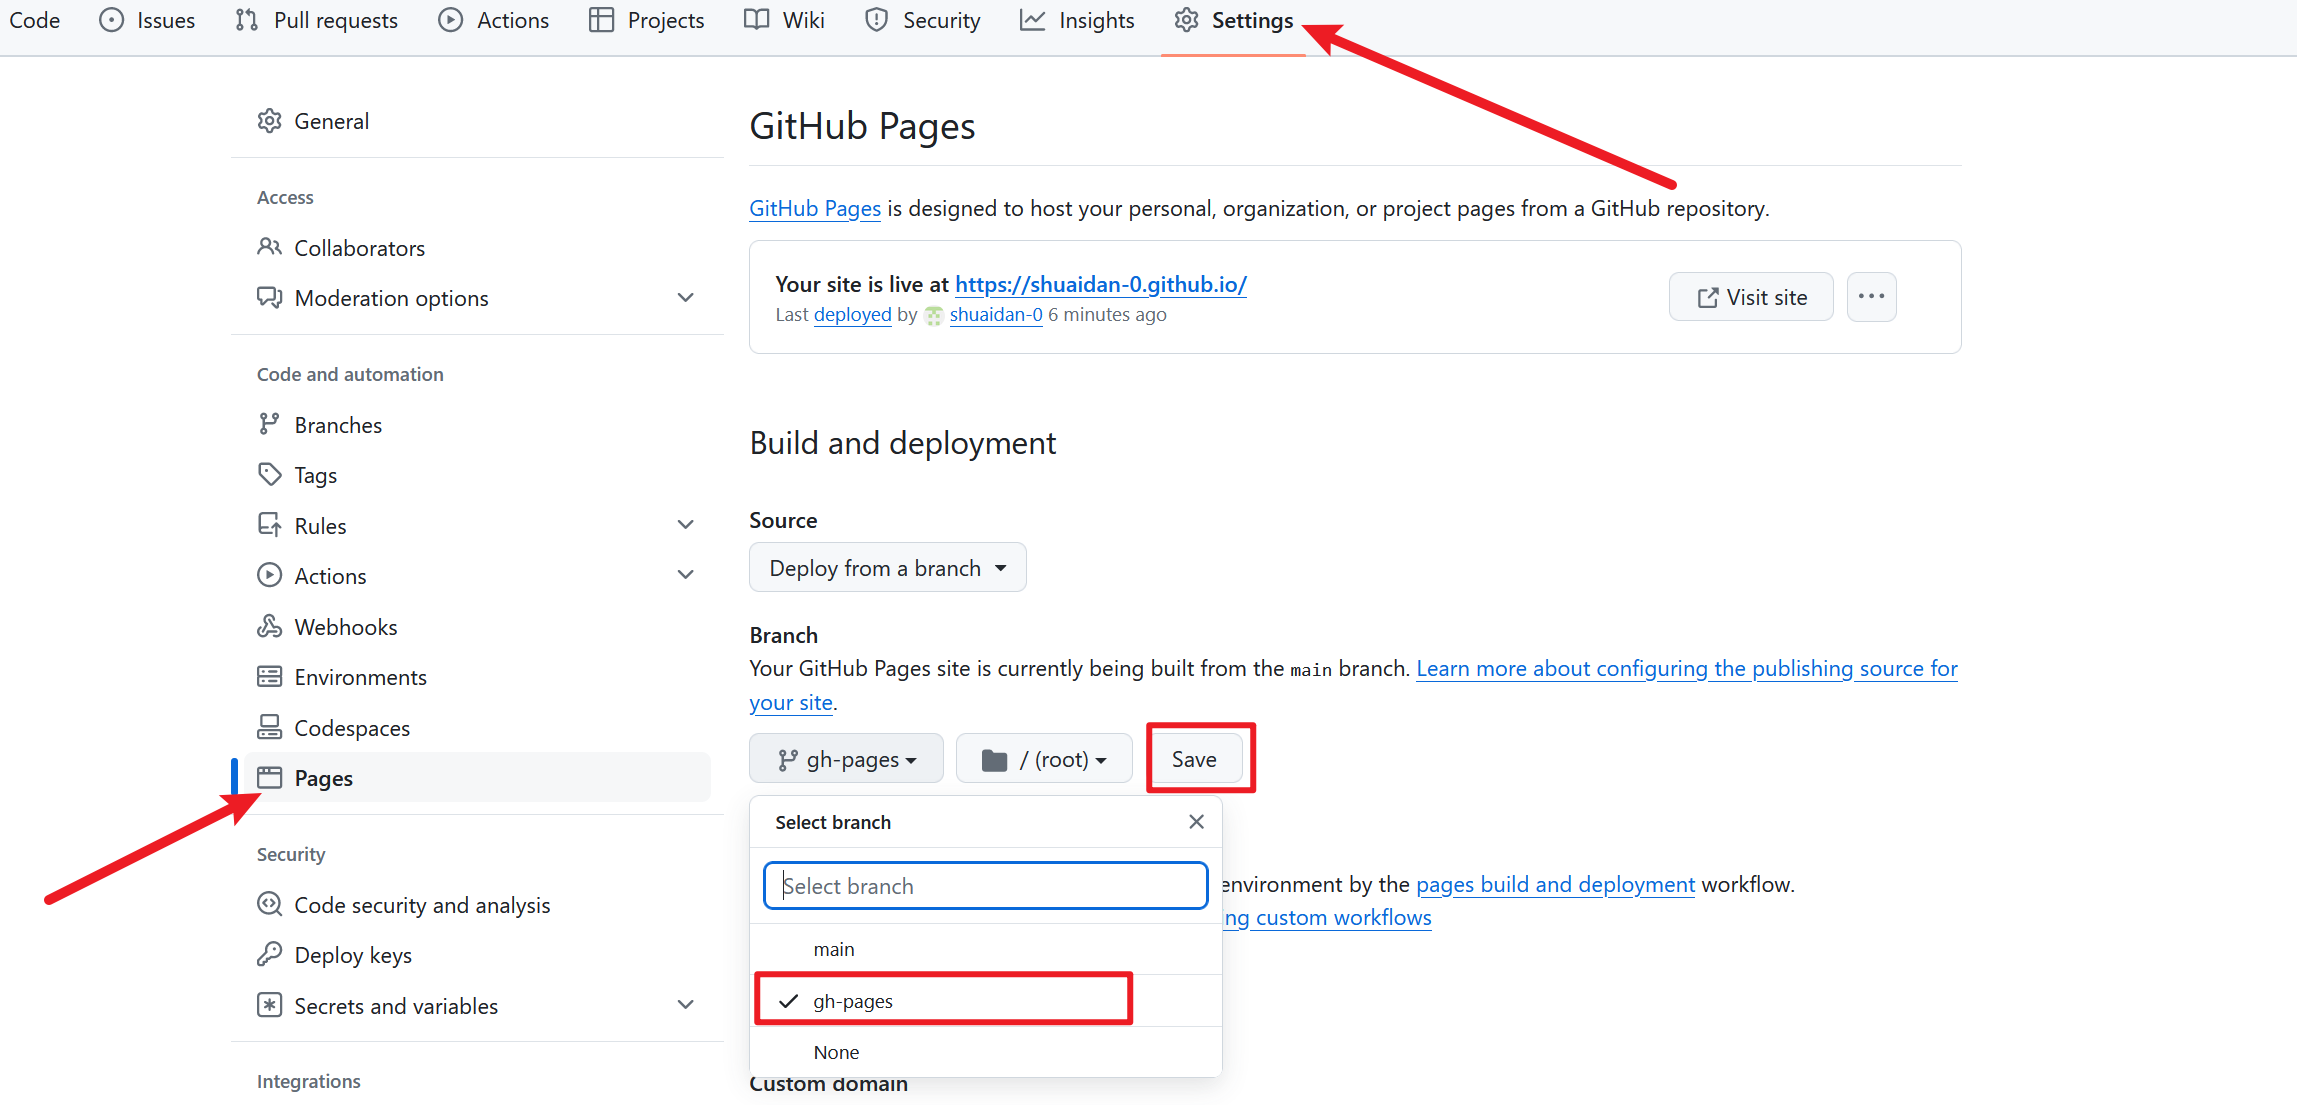Viewport: 2297px width, 1105px height.
Task: Click the folder icon in root dropdown
Action: coord(994,761)
